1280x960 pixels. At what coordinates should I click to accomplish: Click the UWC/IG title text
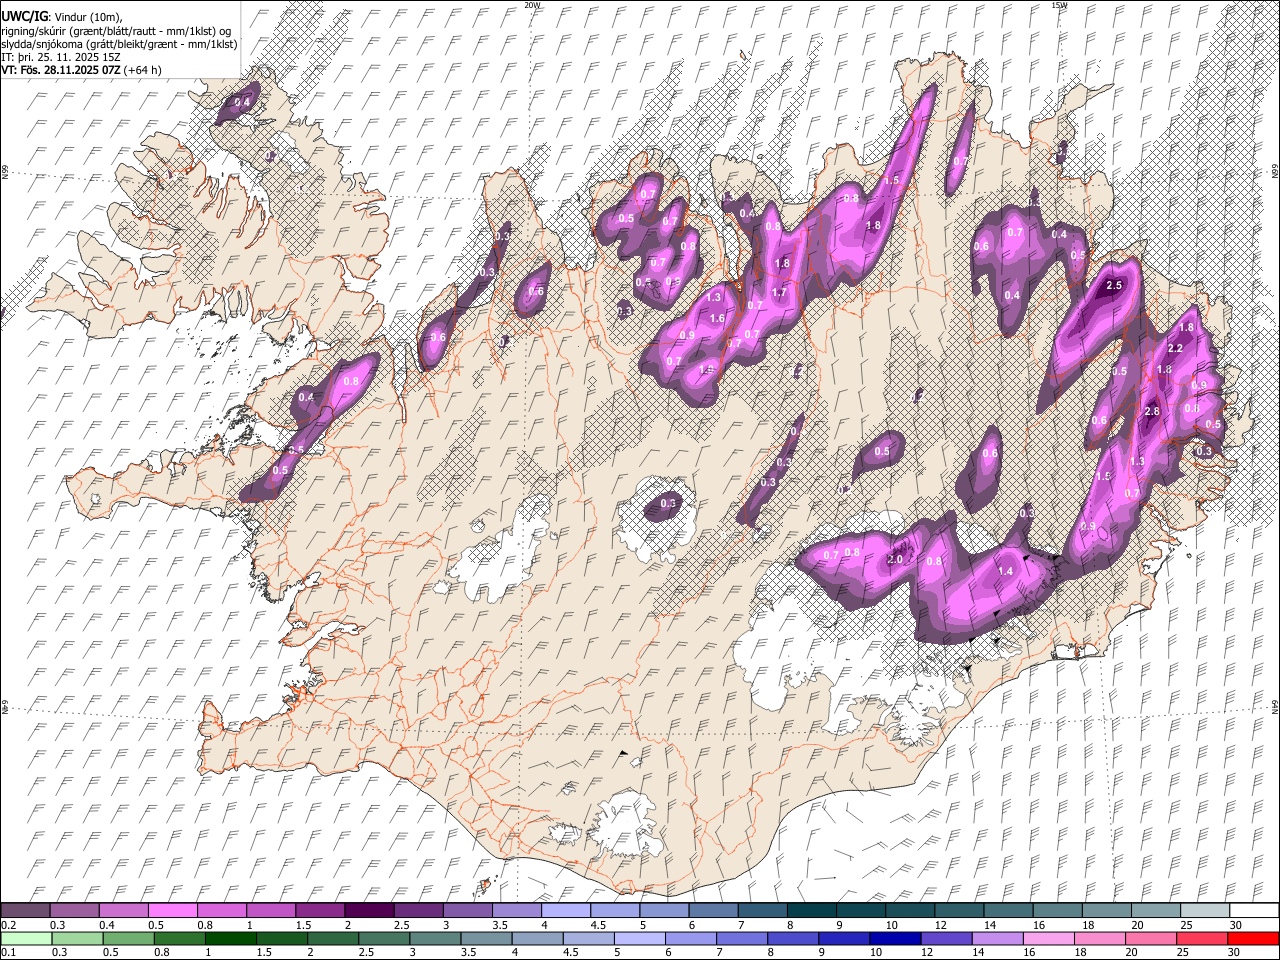(x=23, y=16)
